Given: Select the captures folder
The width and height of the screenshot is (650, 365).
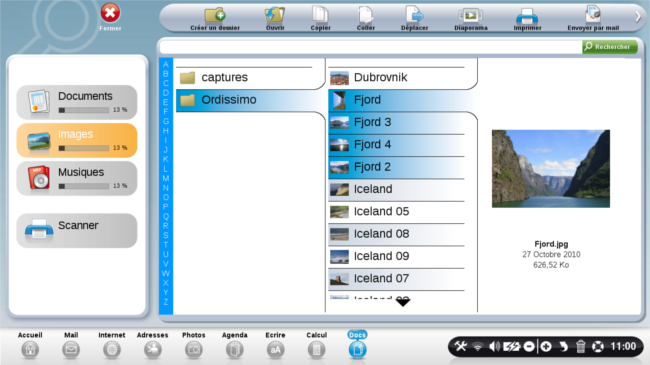Looking at the screenshot, I should pyautogui.click(x=250, y=78).
